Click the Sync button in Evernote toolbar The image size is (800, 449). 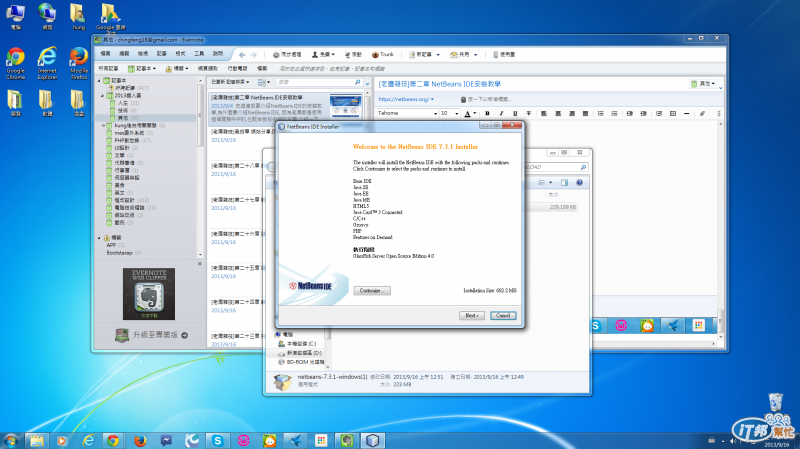287,55
